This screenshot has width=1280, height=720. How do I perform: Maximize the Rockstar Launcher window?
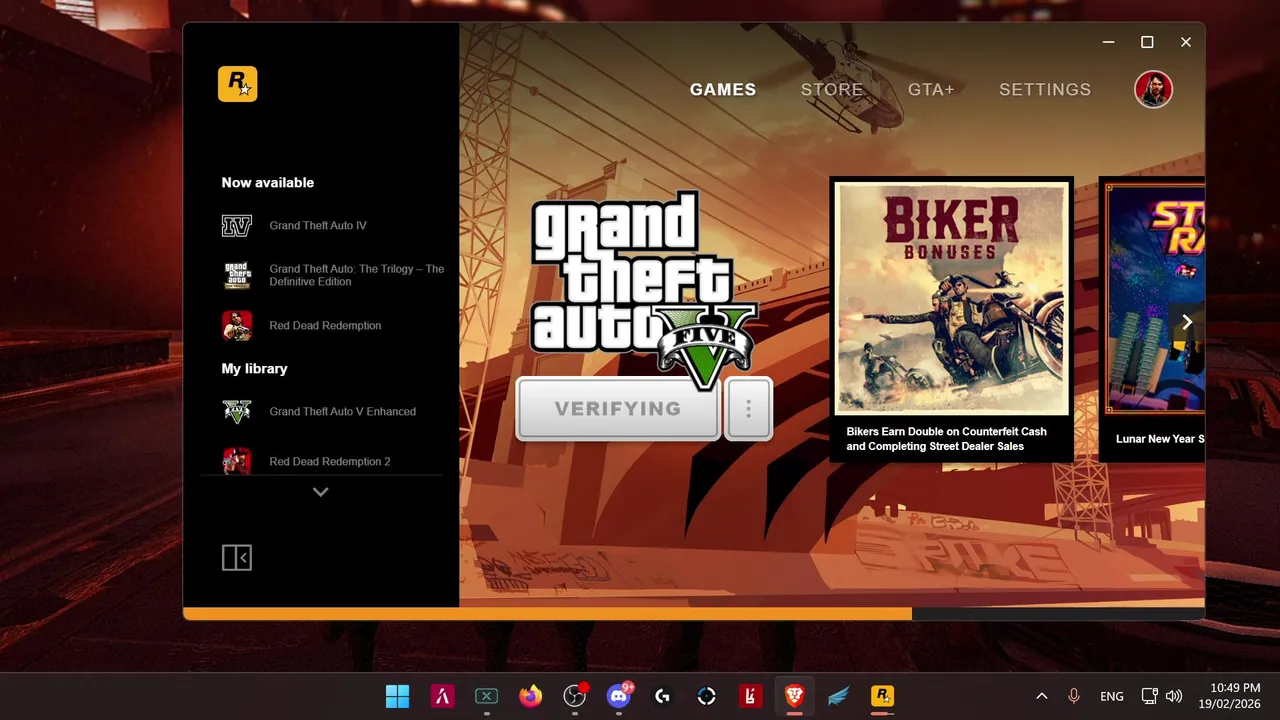click(1147, 42)
